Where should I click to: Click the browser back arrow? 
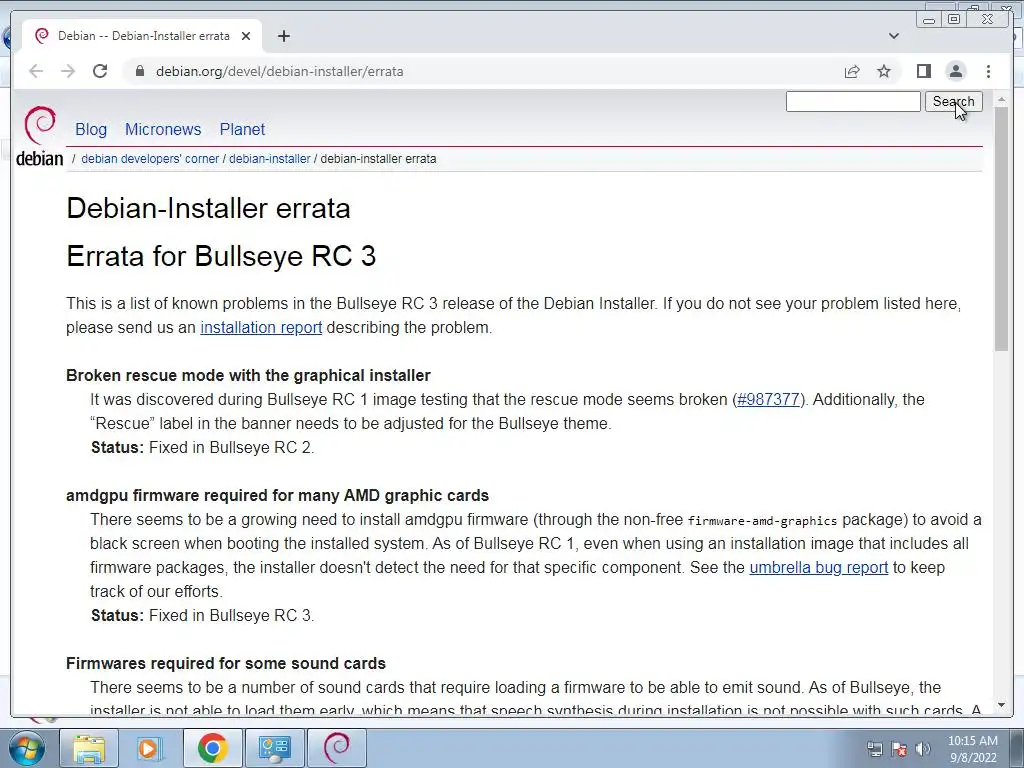click(36, 71)
